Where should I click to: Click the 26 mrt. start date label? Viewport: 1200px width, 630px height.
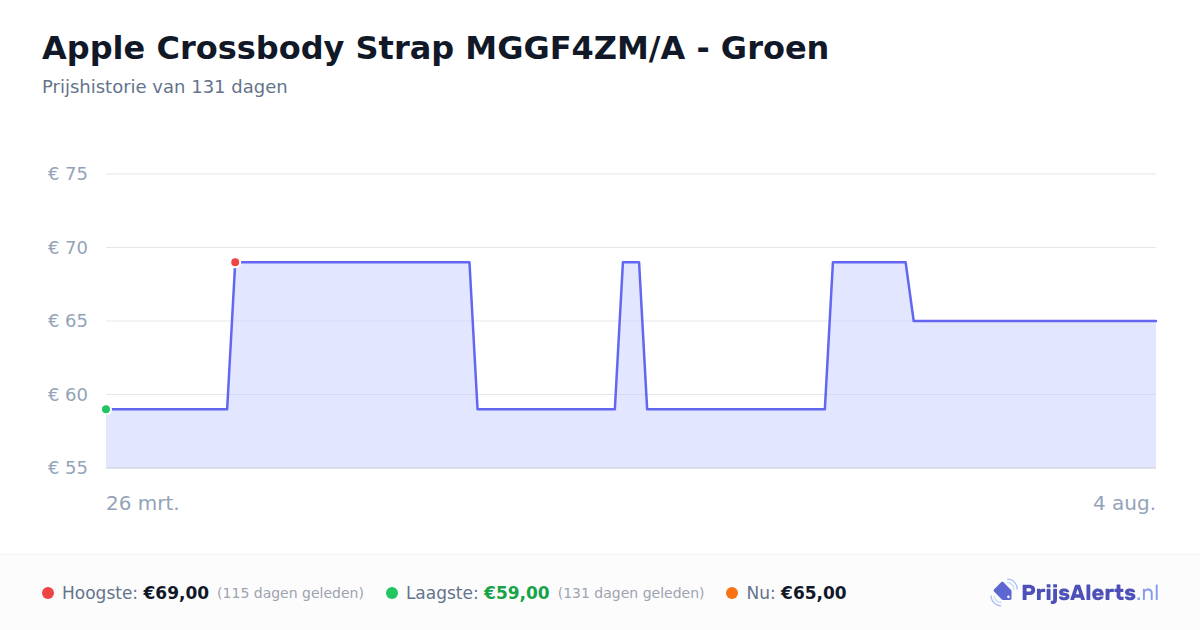[x=143, y=503]
